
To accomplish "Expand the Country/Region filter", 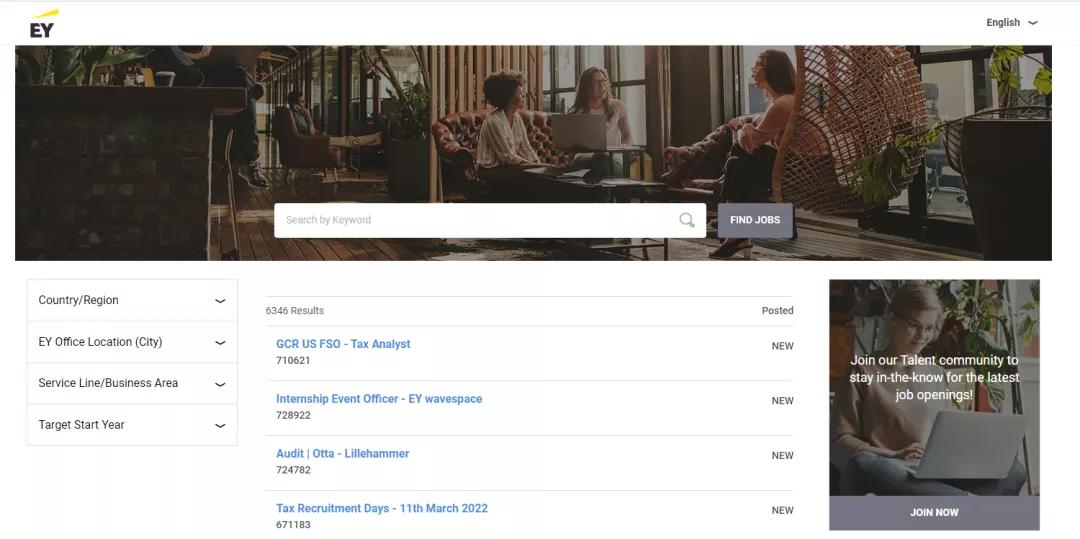I will tap(132, 300).
